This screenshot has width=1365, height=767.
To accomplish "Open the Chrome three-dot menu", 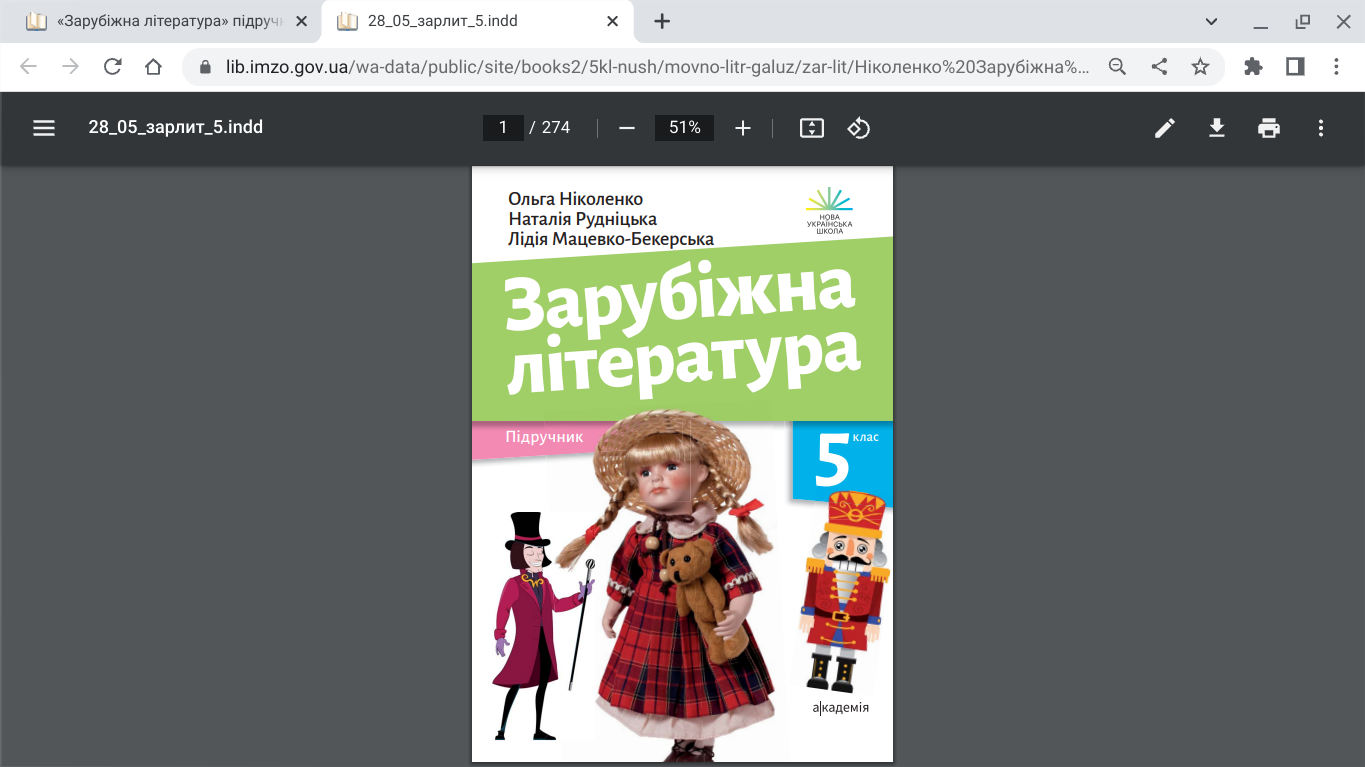I will tap(1337, 67).
